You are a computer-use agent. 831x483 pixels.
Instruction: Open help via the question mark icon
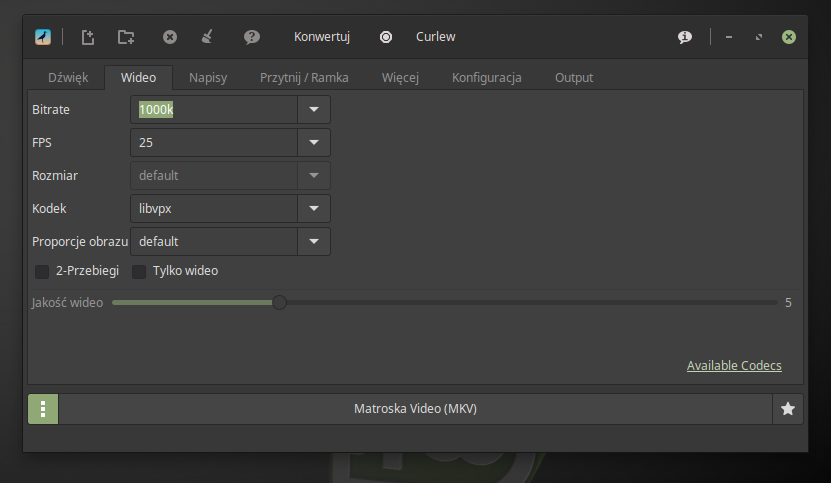(x=252, y=37)
